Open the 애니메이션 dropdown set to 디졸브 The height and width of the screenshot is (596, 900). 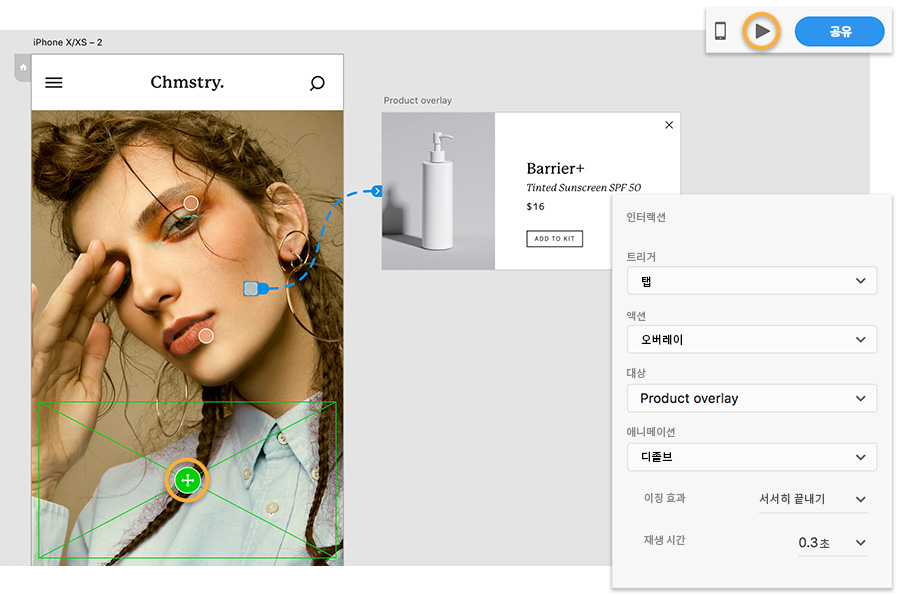point(751,457)
